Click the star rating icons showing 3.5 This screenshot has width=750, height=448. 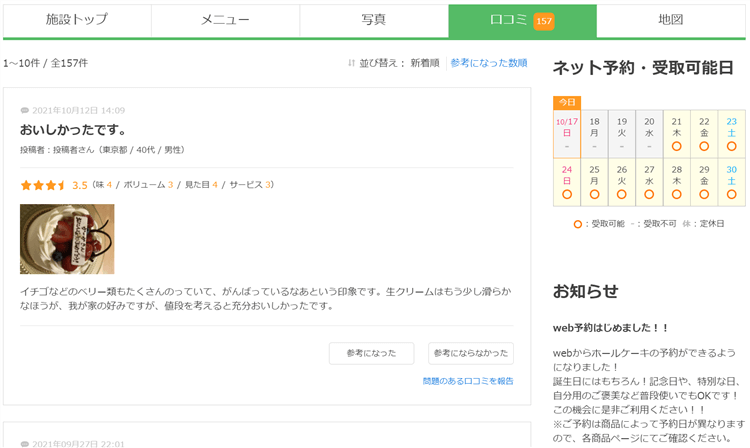43,185
